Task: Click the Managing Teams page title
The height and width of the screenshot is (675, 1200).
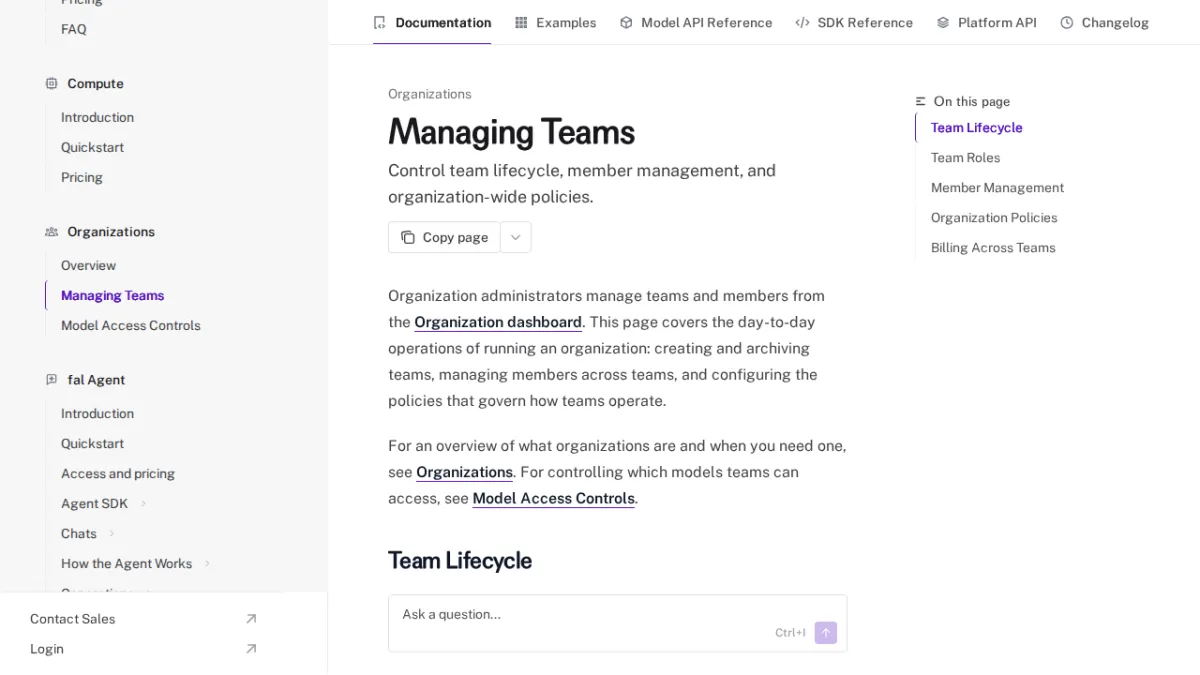Action: click(x=511, y=132)
